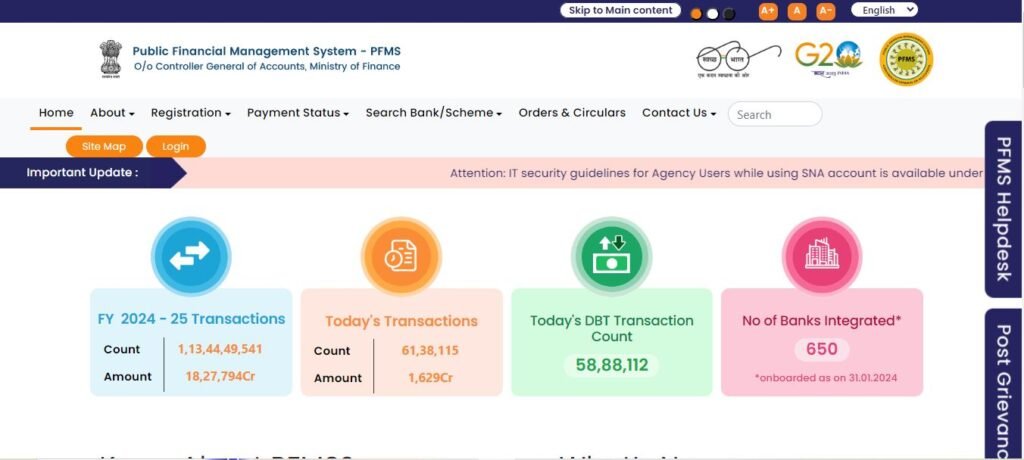This screenshot has width=1024, height=460.
Task: Click the FY 2024 - 25 Transactions heading
Action: [191, 319]
